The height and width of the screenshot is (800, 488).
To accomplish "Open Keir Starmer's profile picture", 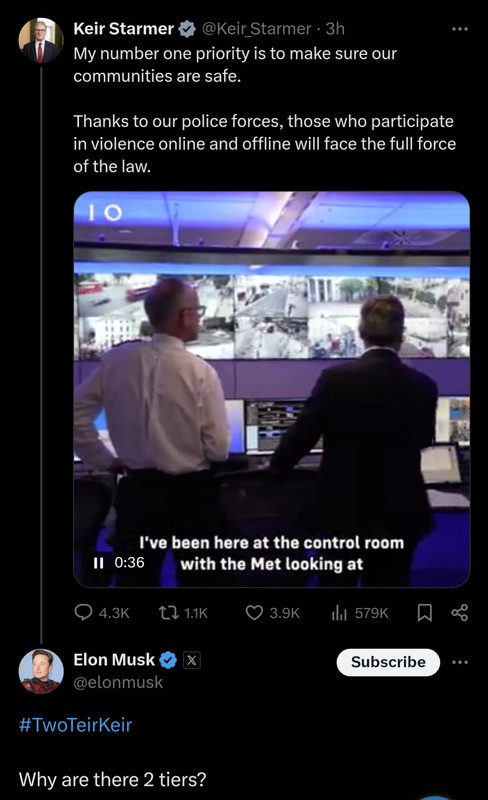I will (x=41, y=40).
